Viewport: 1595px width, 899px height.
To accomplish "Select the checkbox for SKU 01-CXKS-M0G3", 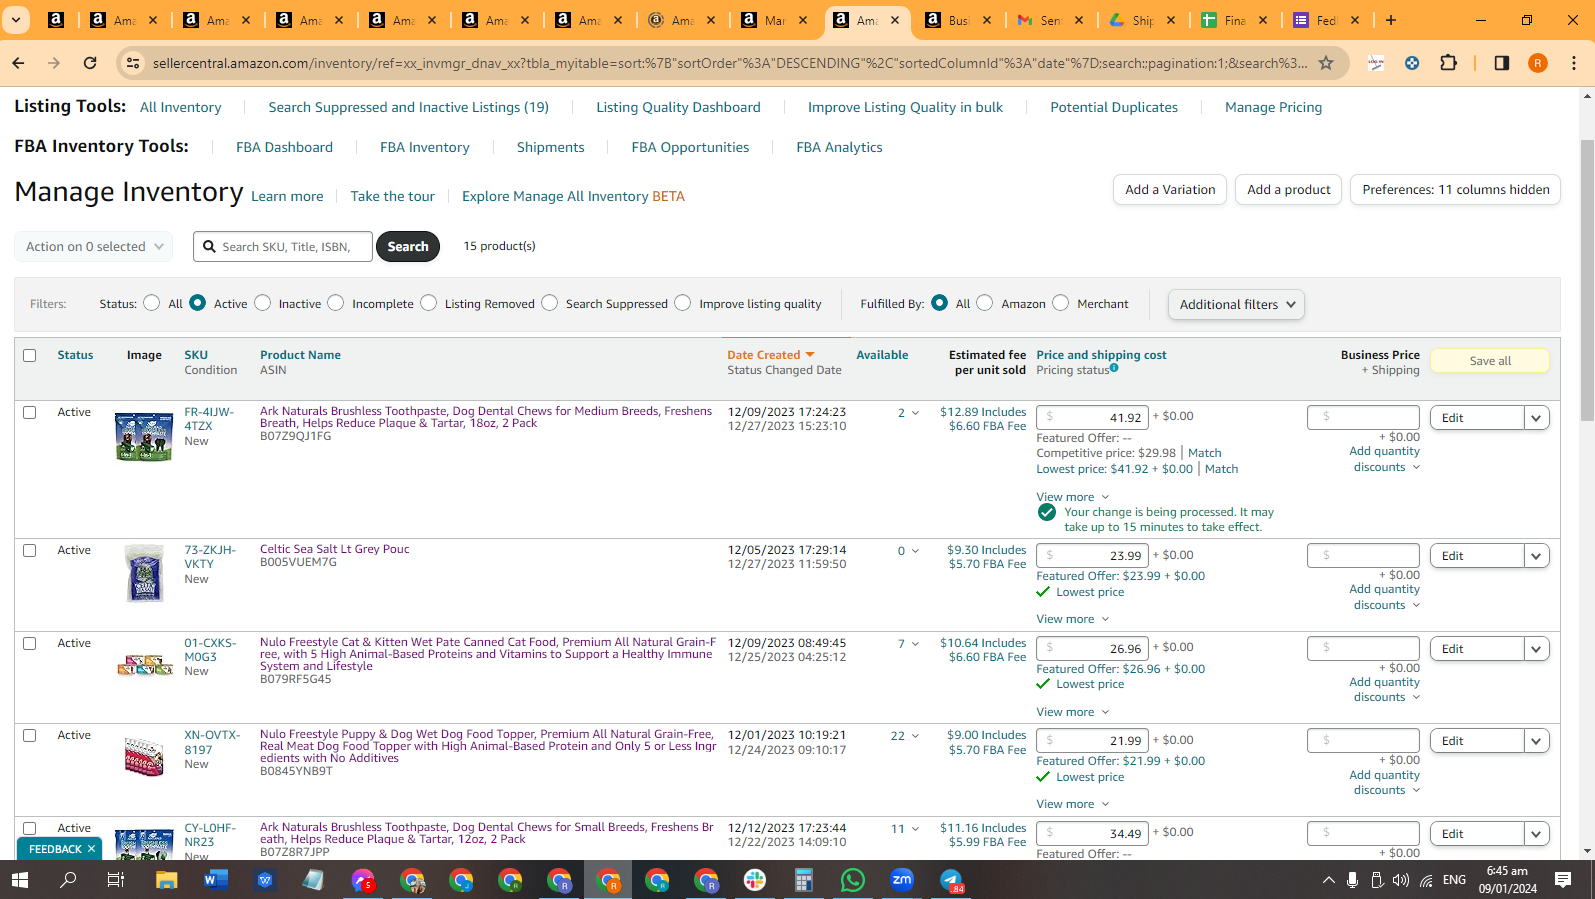I will coord(30,643).
